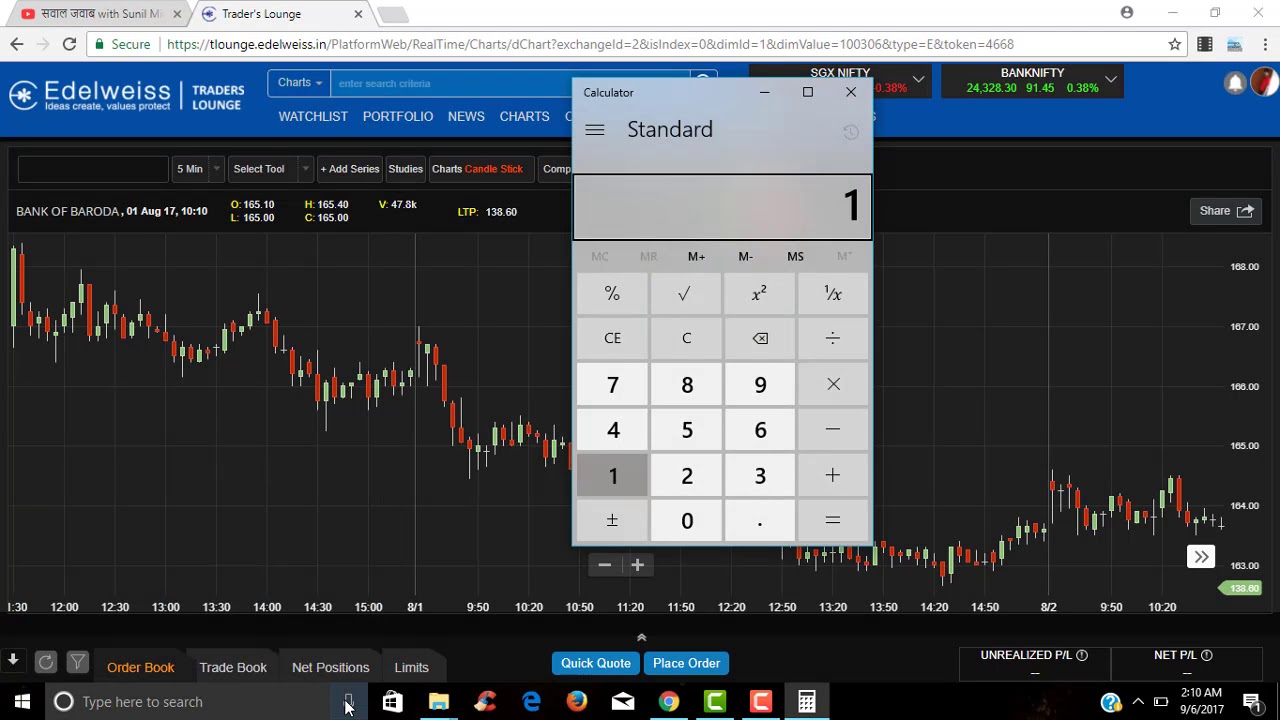Click the browser address bar URL

pyautogui.click(x=590, y=44)
